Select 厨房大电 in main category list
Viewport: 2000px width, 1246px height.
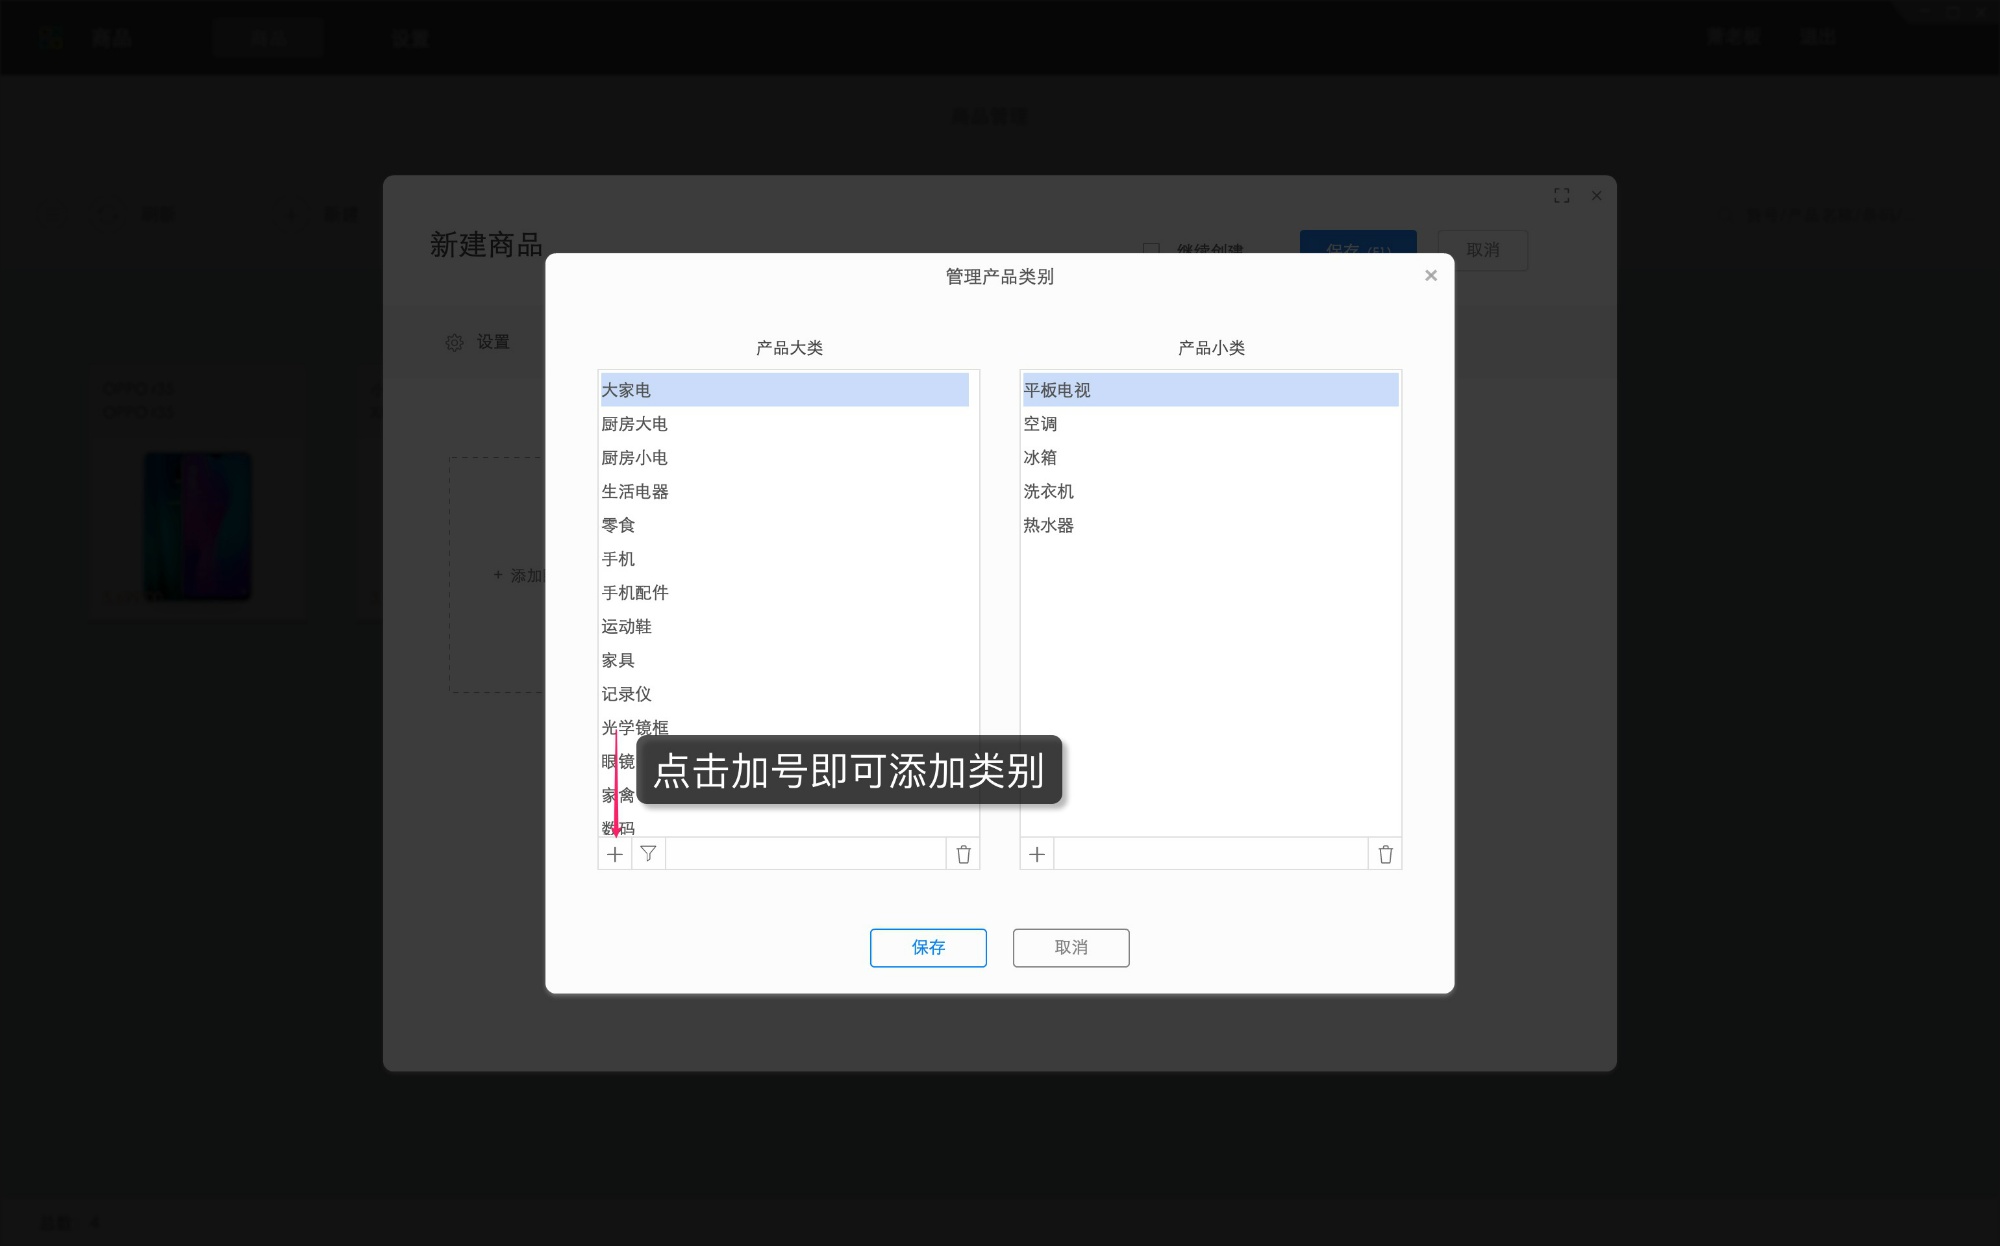[x=634, y=424]
